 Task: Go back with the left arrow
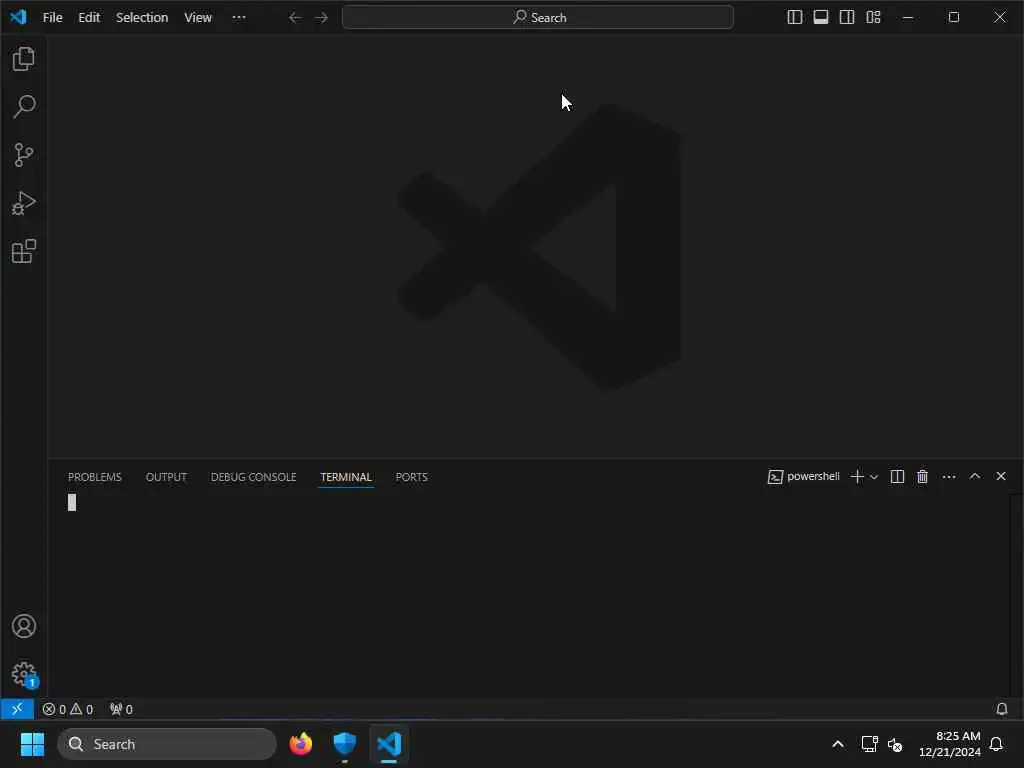pyautogui.click(x=295, y=18)
